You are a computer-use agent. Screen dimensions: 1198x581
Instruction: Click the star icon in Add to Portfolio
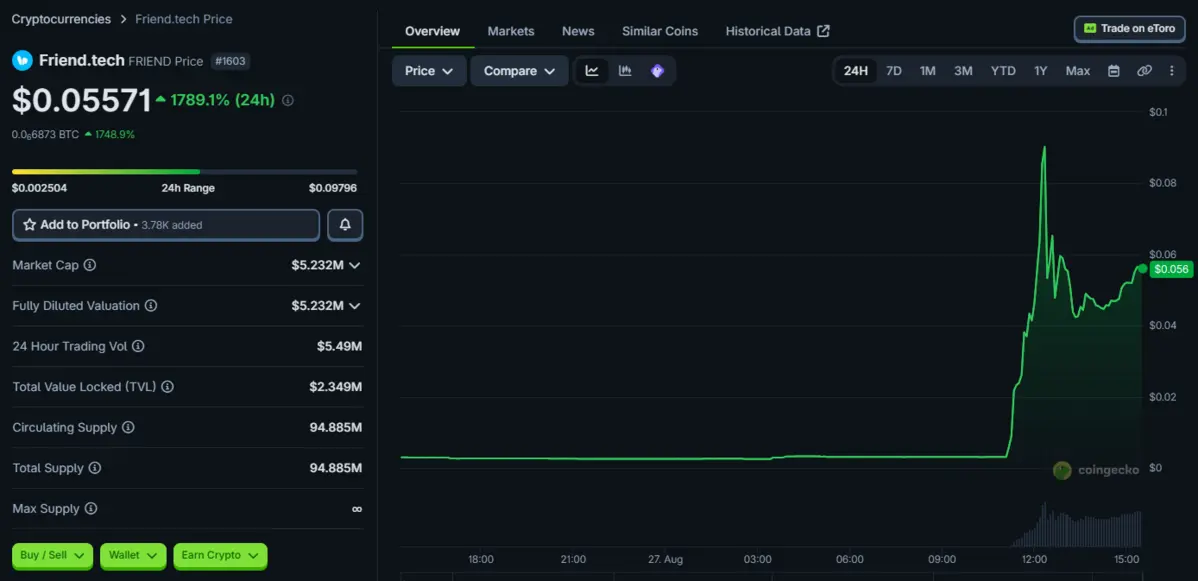(30, 225)
